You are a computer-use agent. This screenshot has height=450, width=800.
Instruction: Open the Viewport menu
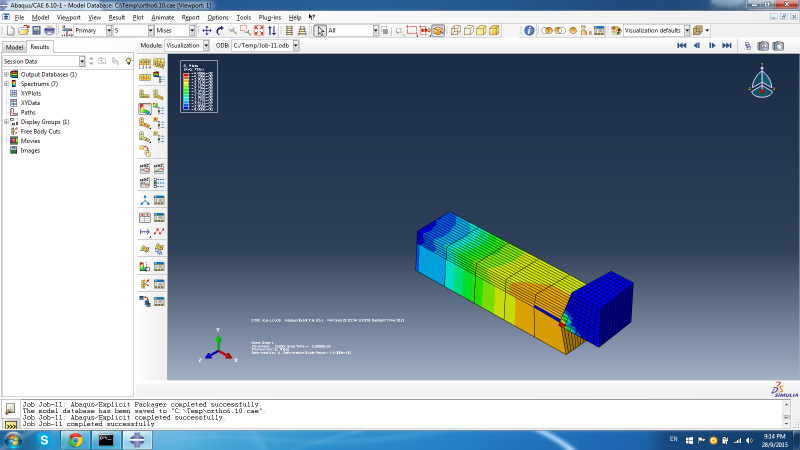(x=68, y=17)
